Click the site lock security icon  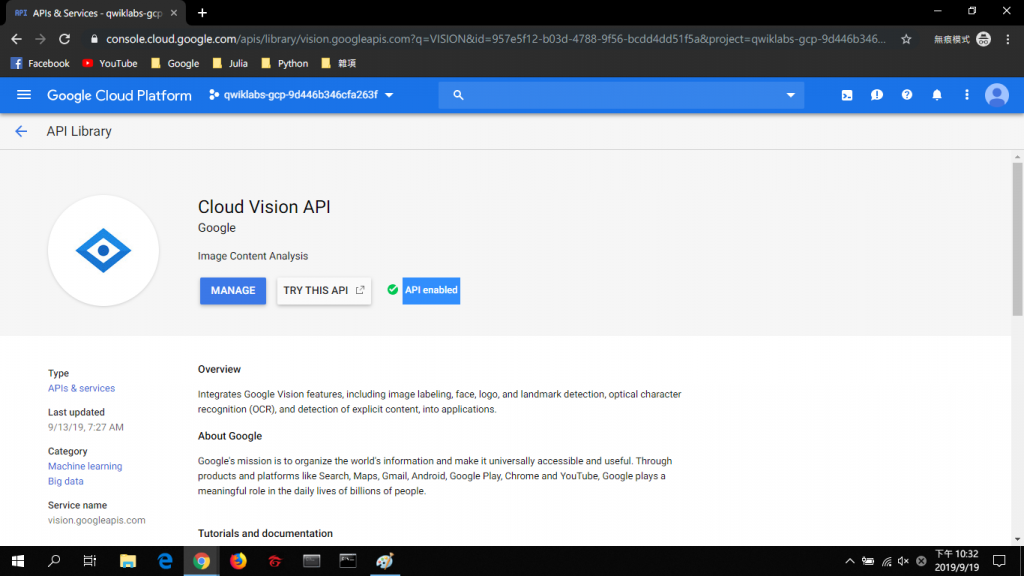pyautogui.click(x=94, y=39)
